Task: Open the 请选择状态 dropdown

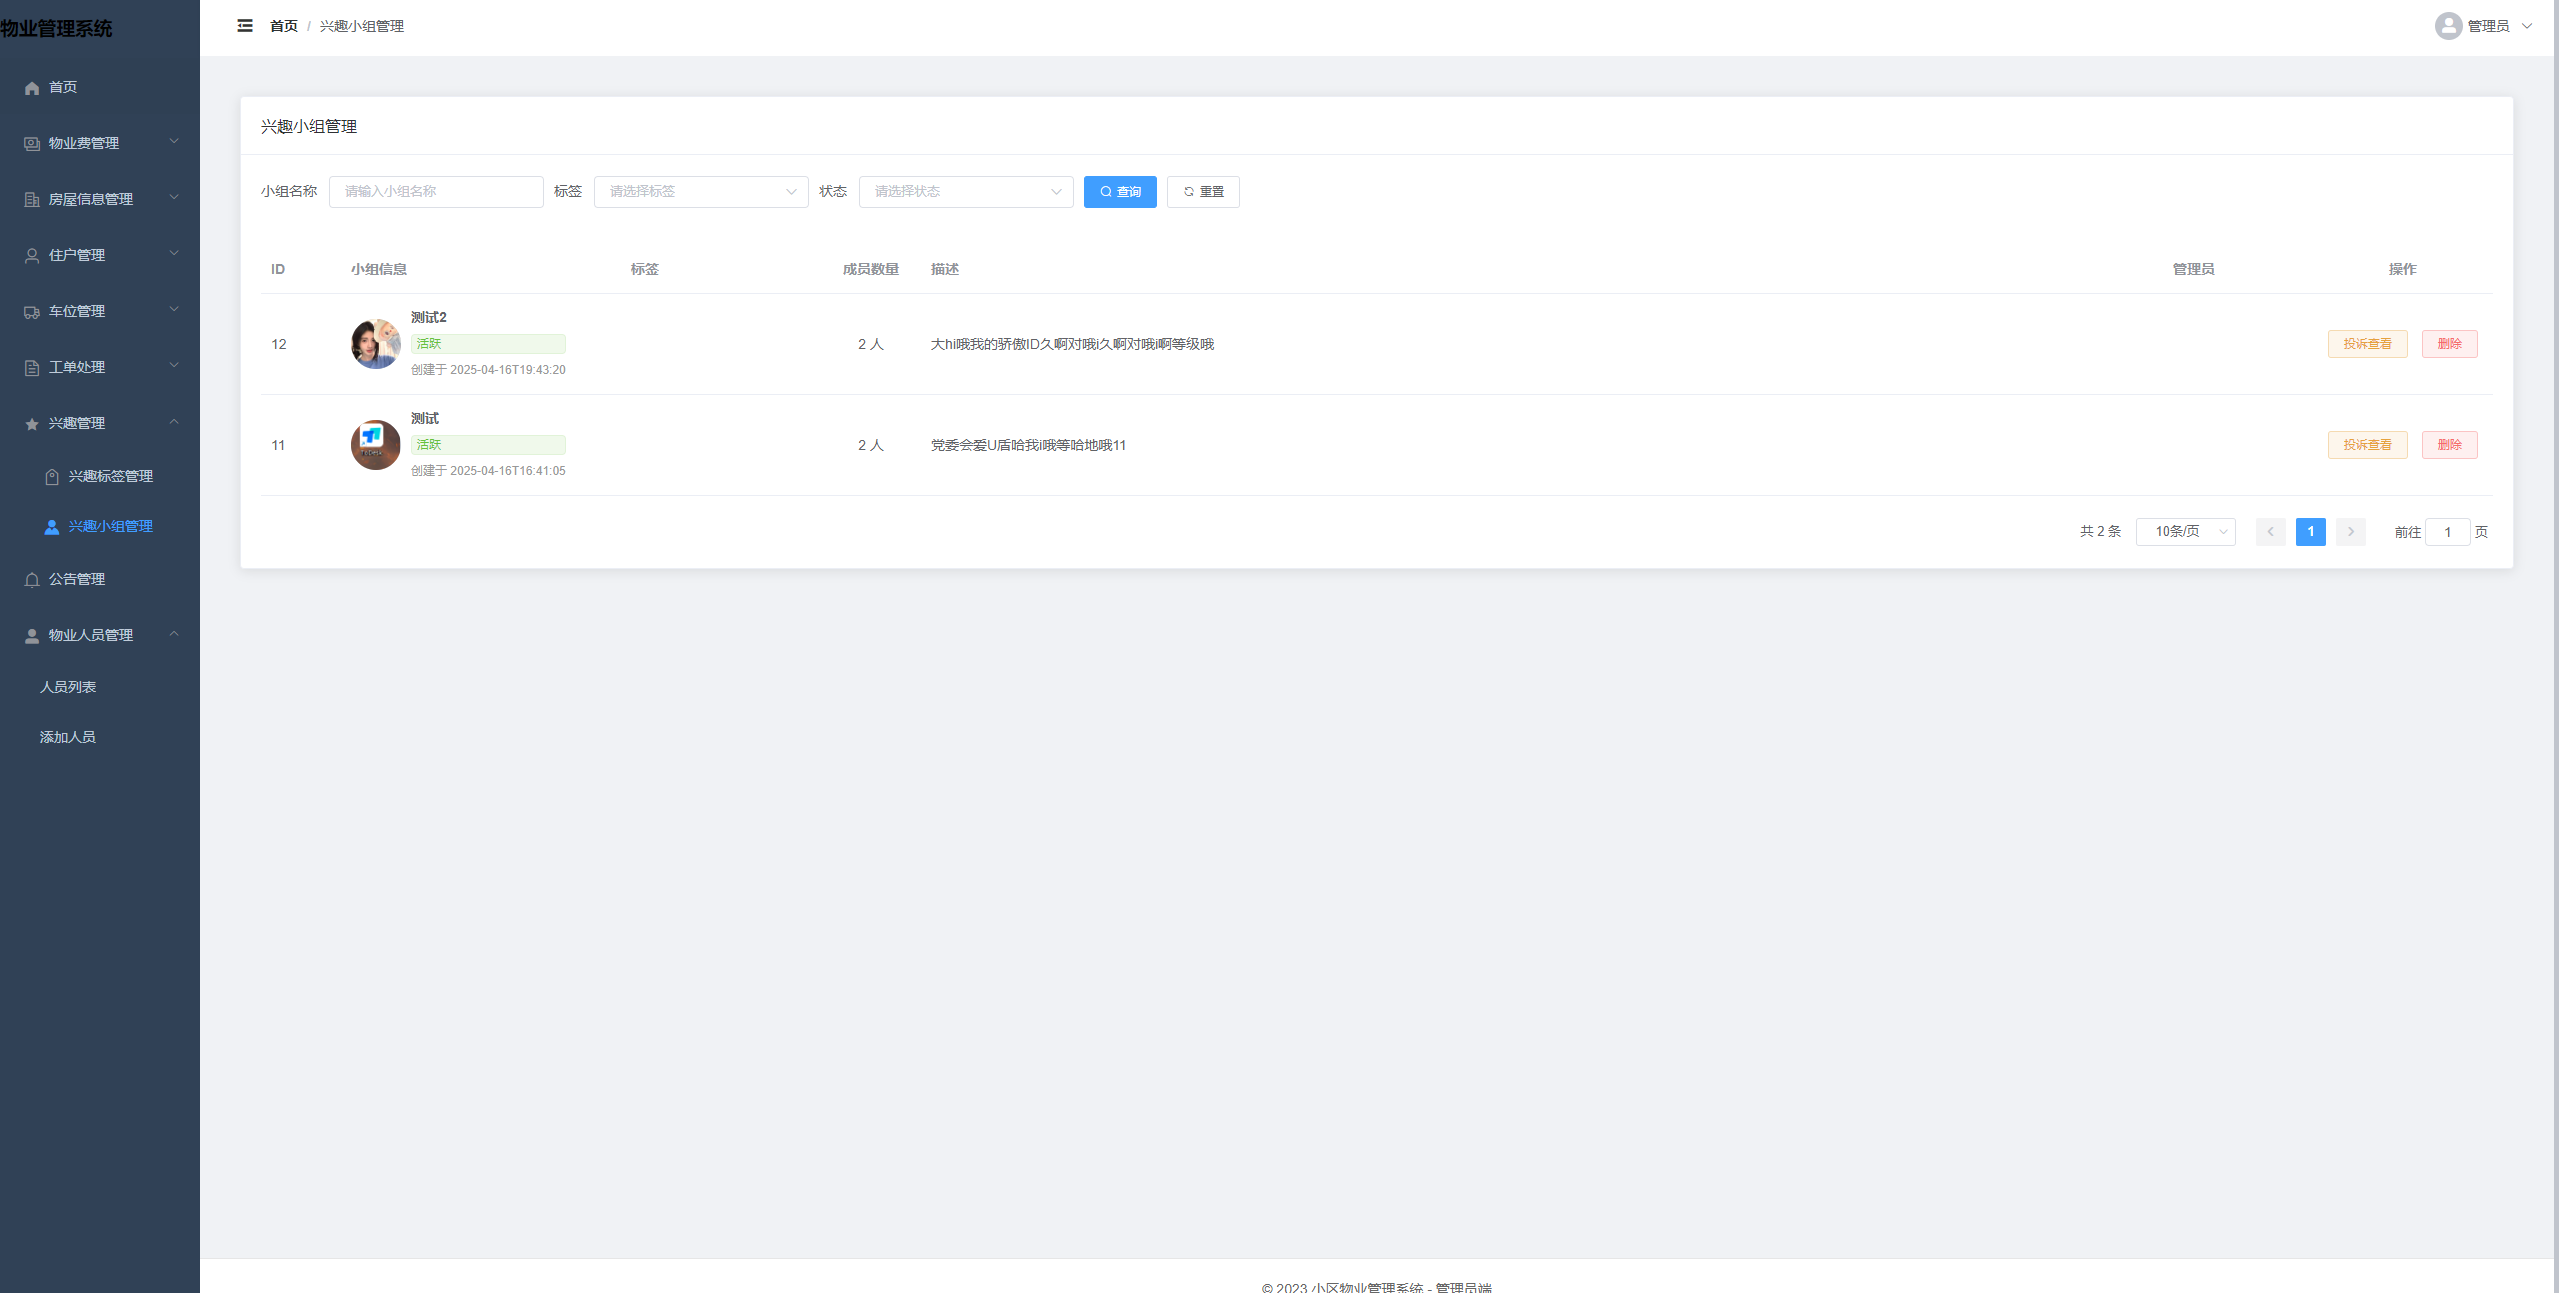Action: [965, 192]
